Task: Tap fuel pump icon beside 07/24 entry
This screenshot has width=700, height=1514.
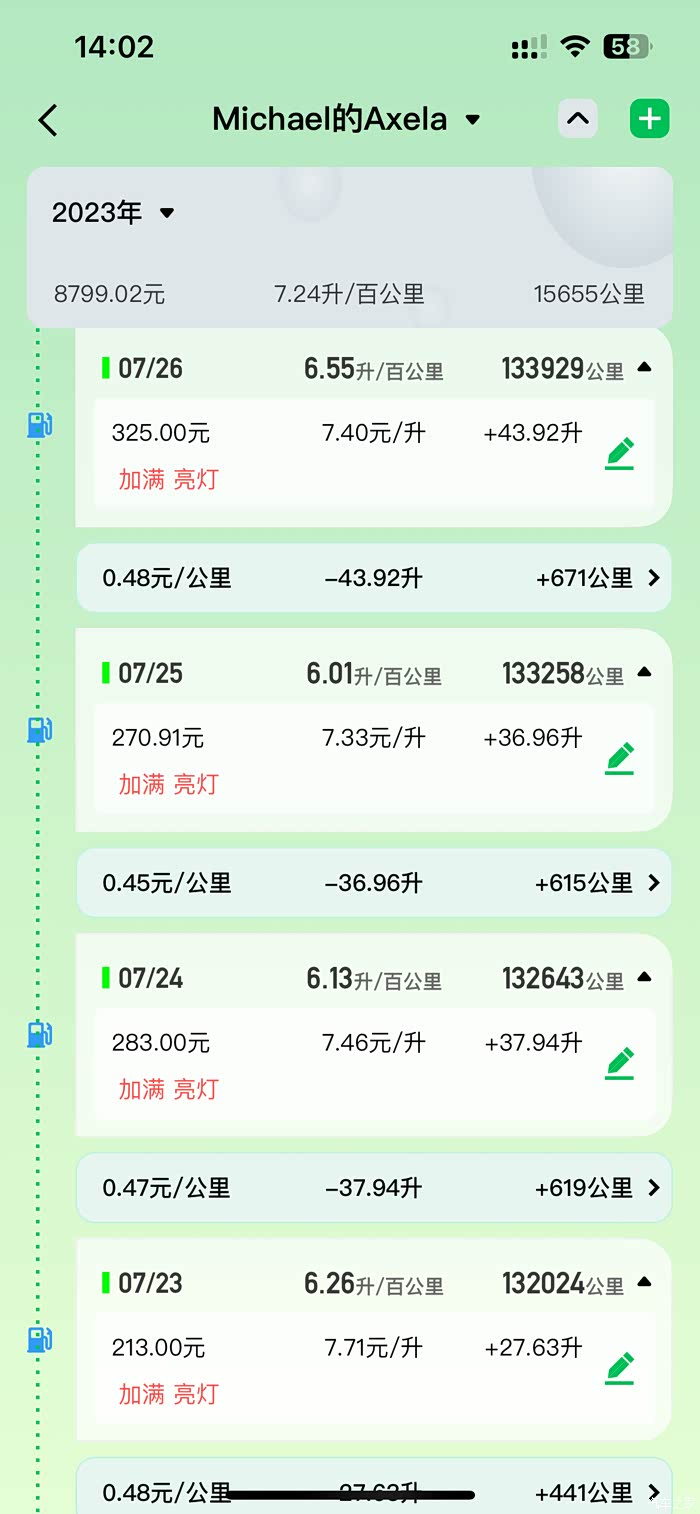Action: [x=39, y=1034]
